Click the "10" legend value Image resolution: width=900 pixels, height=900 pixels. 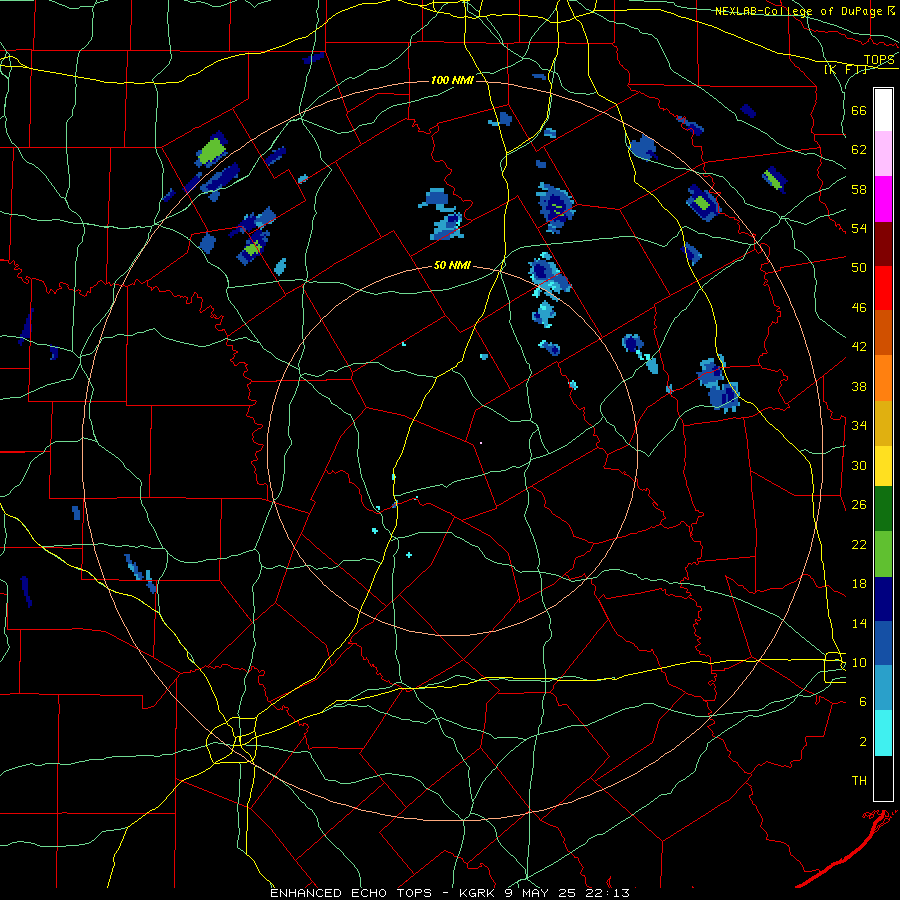[x=859, y=662]
